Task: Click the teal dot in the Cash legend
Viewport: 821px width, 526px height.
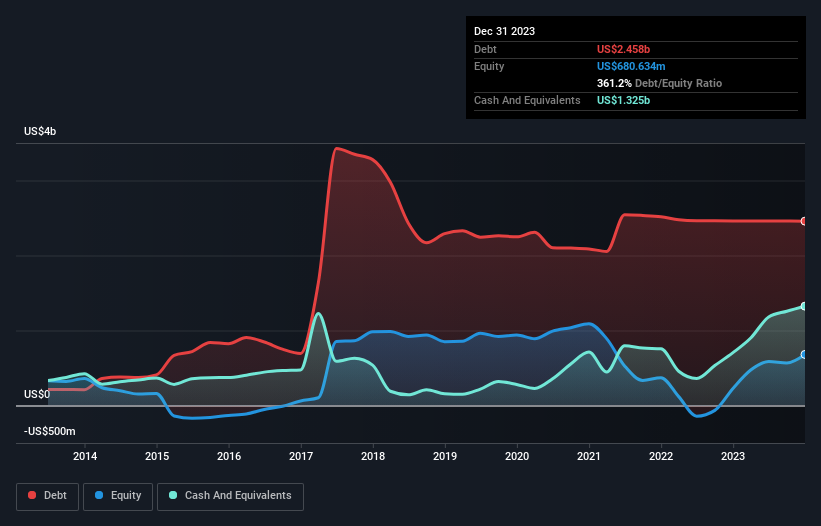Action: point(173,495)
